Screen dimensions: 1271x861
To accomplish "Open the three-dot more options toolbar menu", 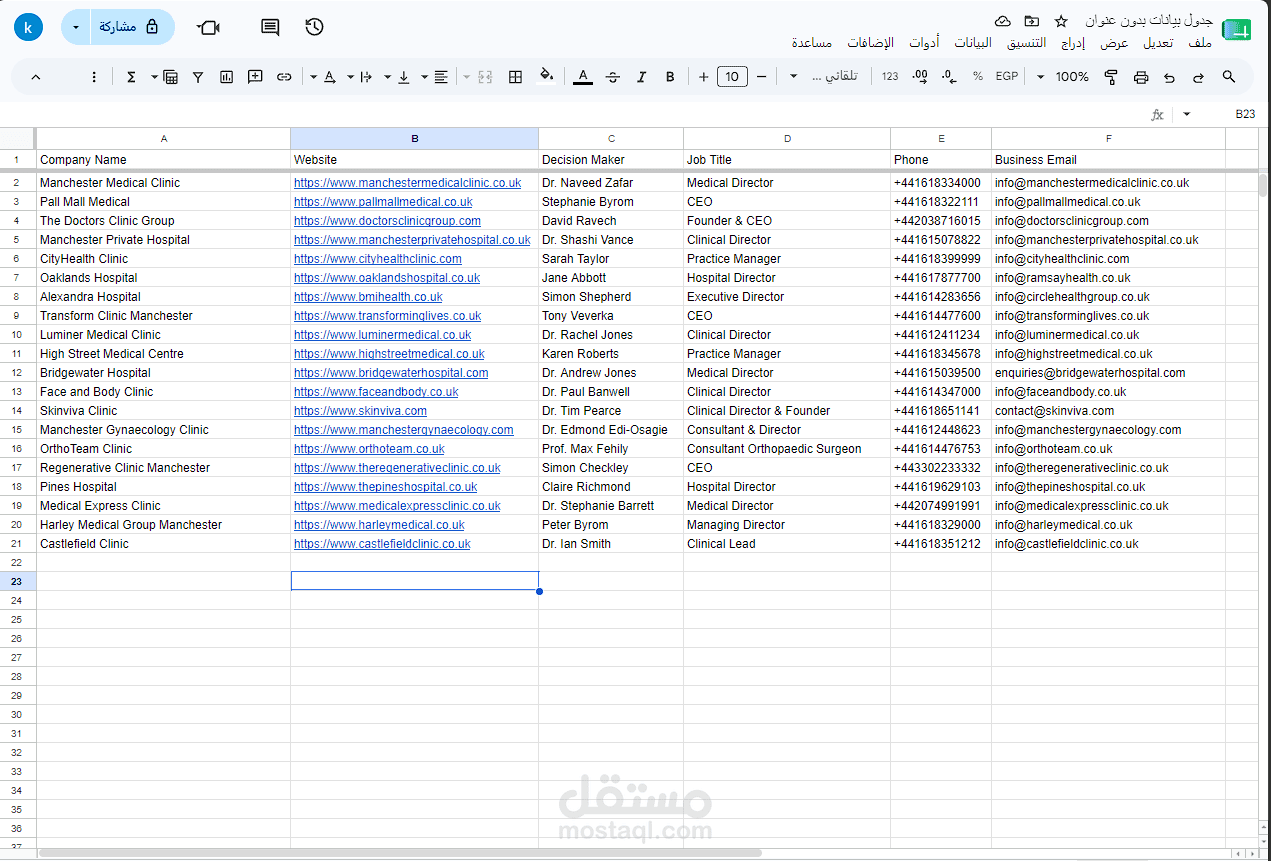I will coord(94,77).
